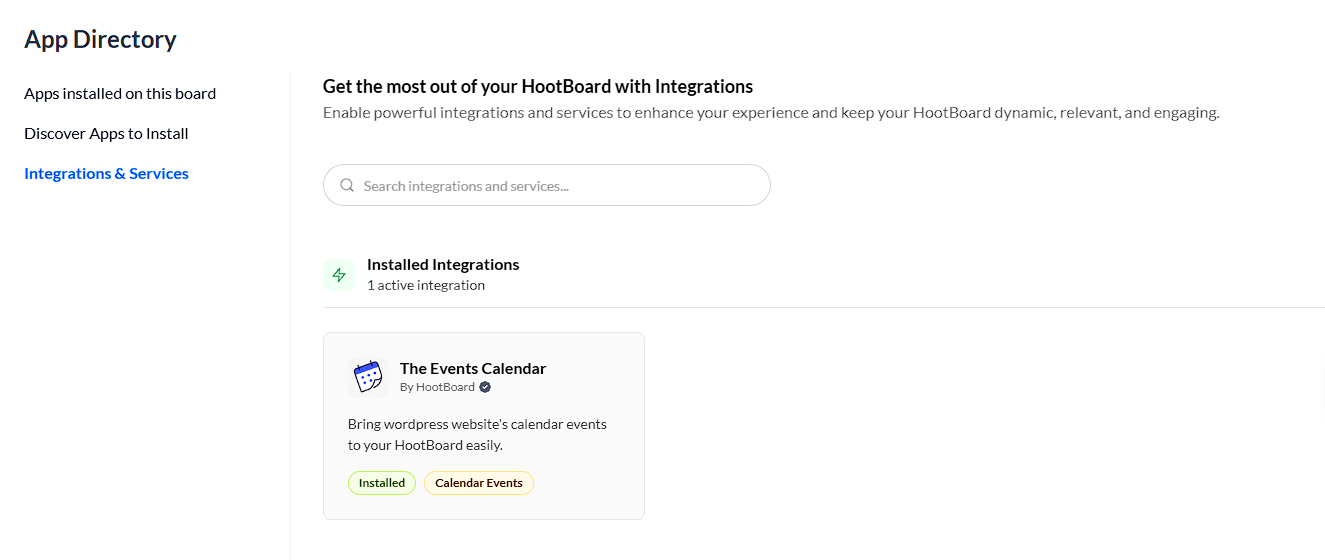Click the search magnifier icon
This screenshot has height=560, width=1325.
(347, 185)
